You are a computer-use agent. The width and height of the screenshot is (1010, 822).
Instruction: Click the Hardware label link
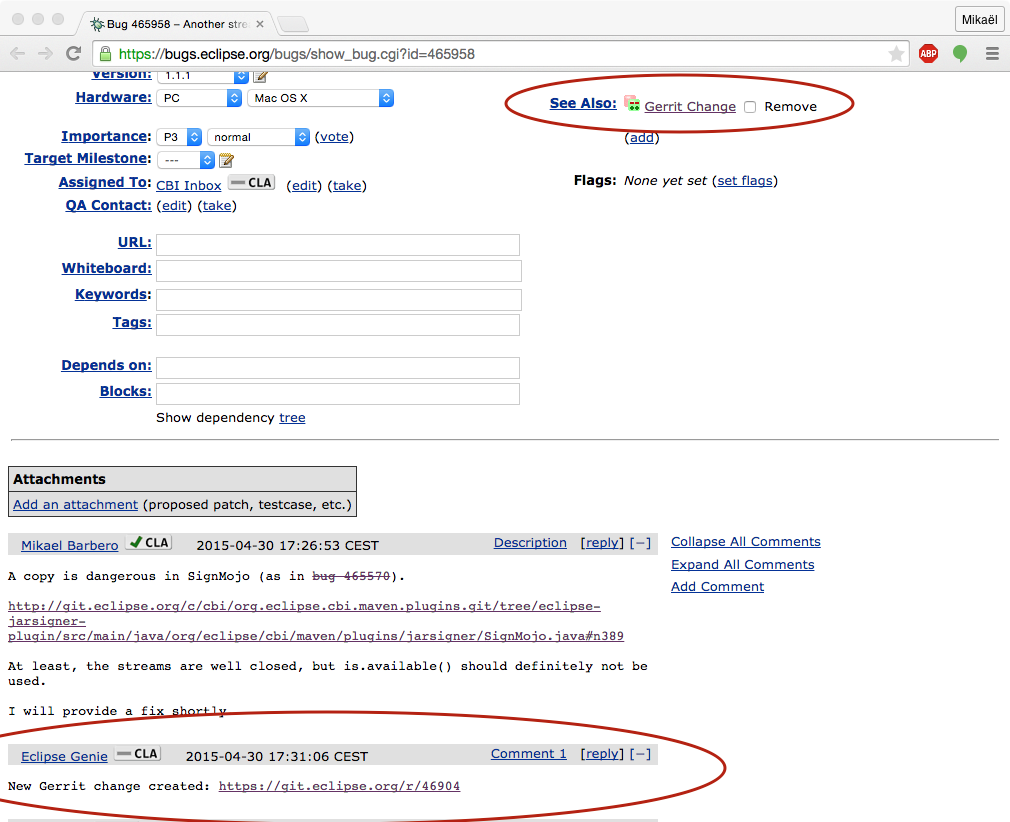pos(113,97)
